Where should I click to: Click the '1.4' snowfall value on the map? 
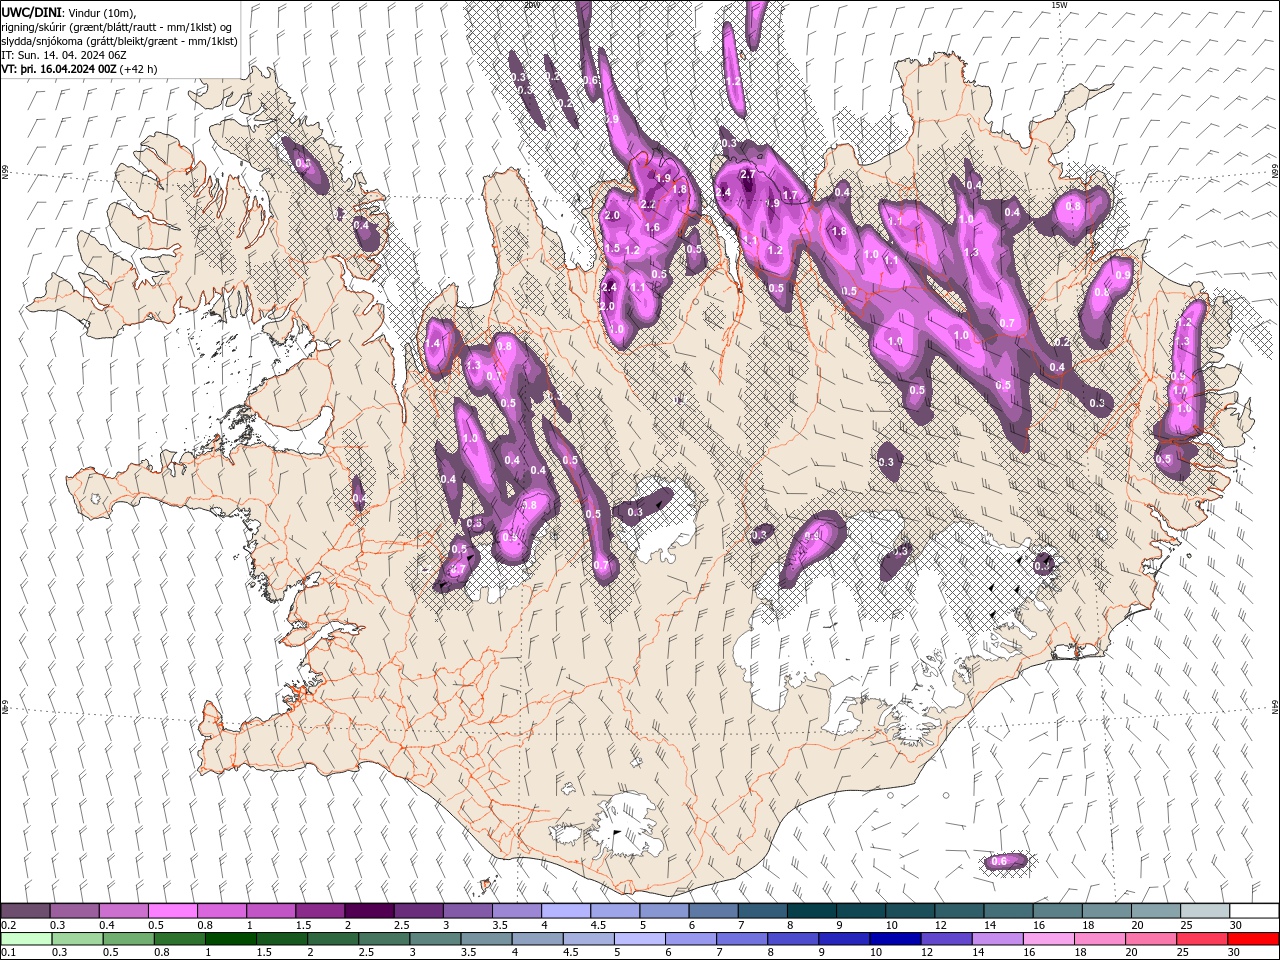point(433,344)
